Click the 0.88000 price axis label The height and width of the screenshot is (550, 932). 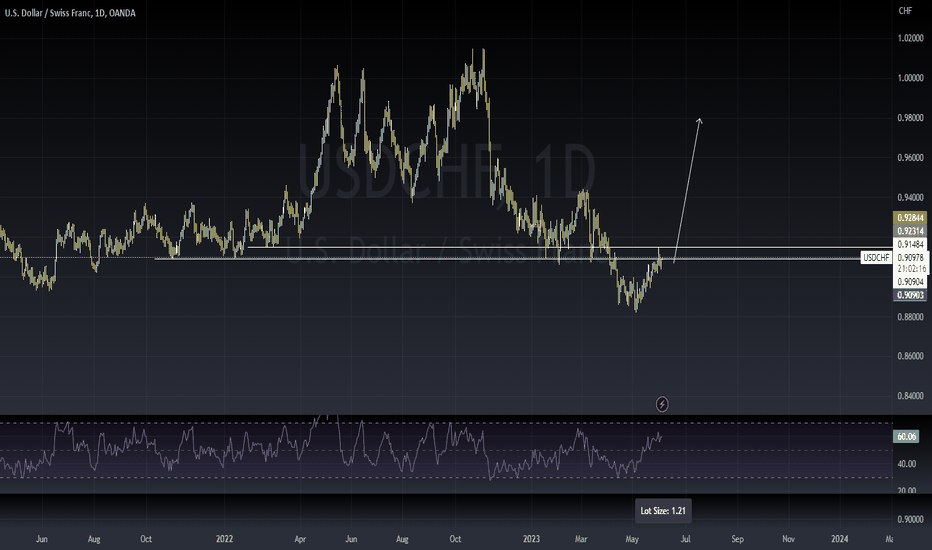pyautogui.click(x=910, y=317)
